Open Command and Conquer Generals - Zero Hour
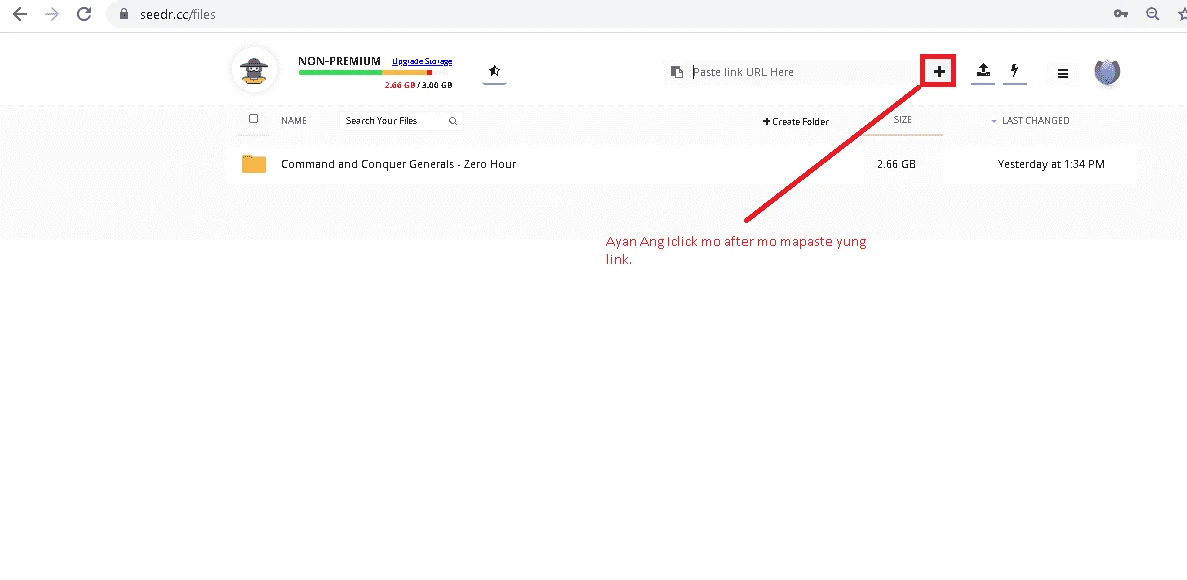The width and height of the screenshot is (1187, 580). click(398, 164)
